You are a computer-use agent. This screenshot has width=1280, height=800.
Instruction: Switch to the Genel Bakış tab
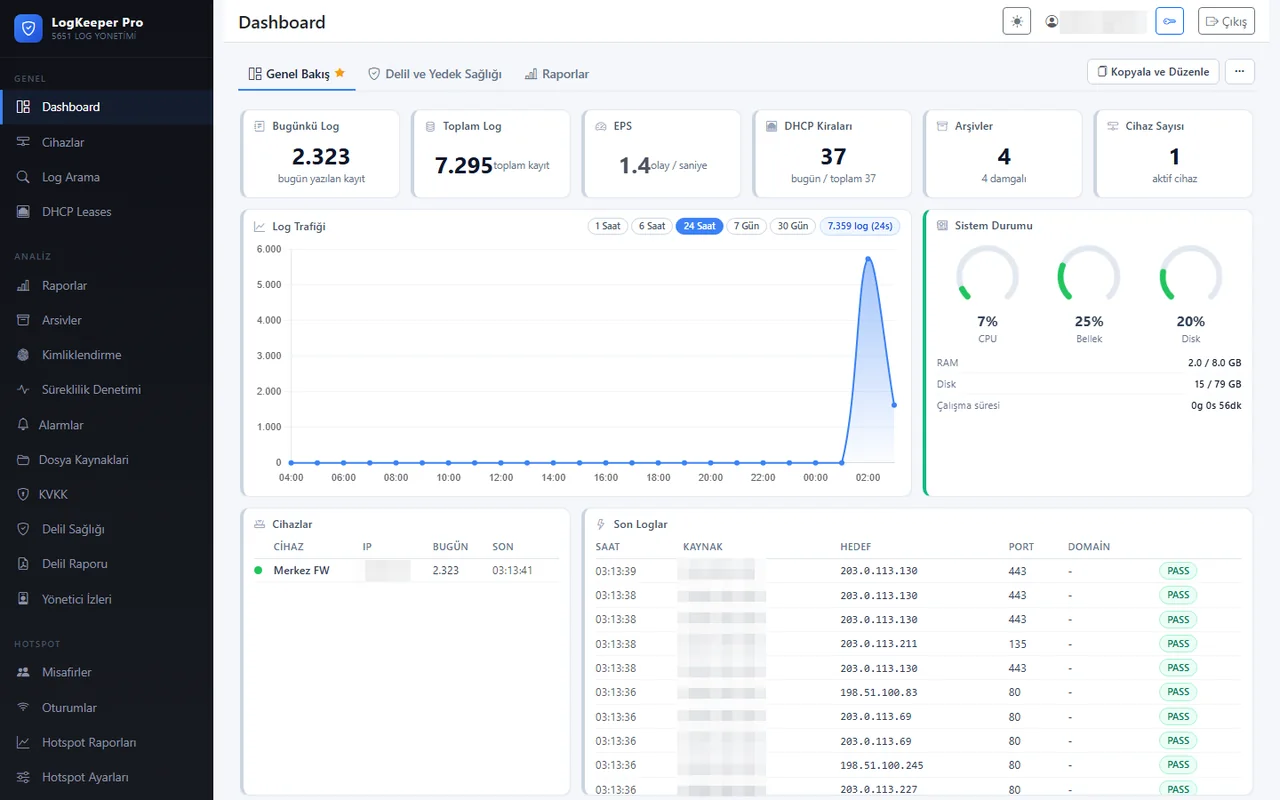297,74
